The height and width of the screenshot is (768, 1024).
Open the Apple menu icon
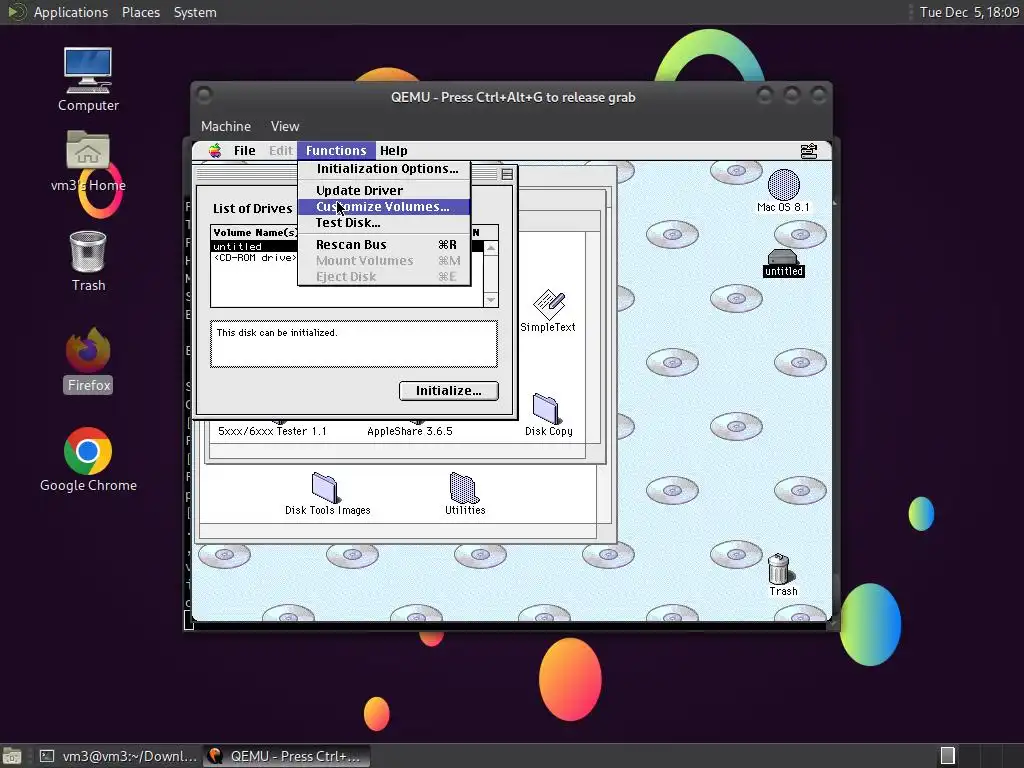click(215, 151)
